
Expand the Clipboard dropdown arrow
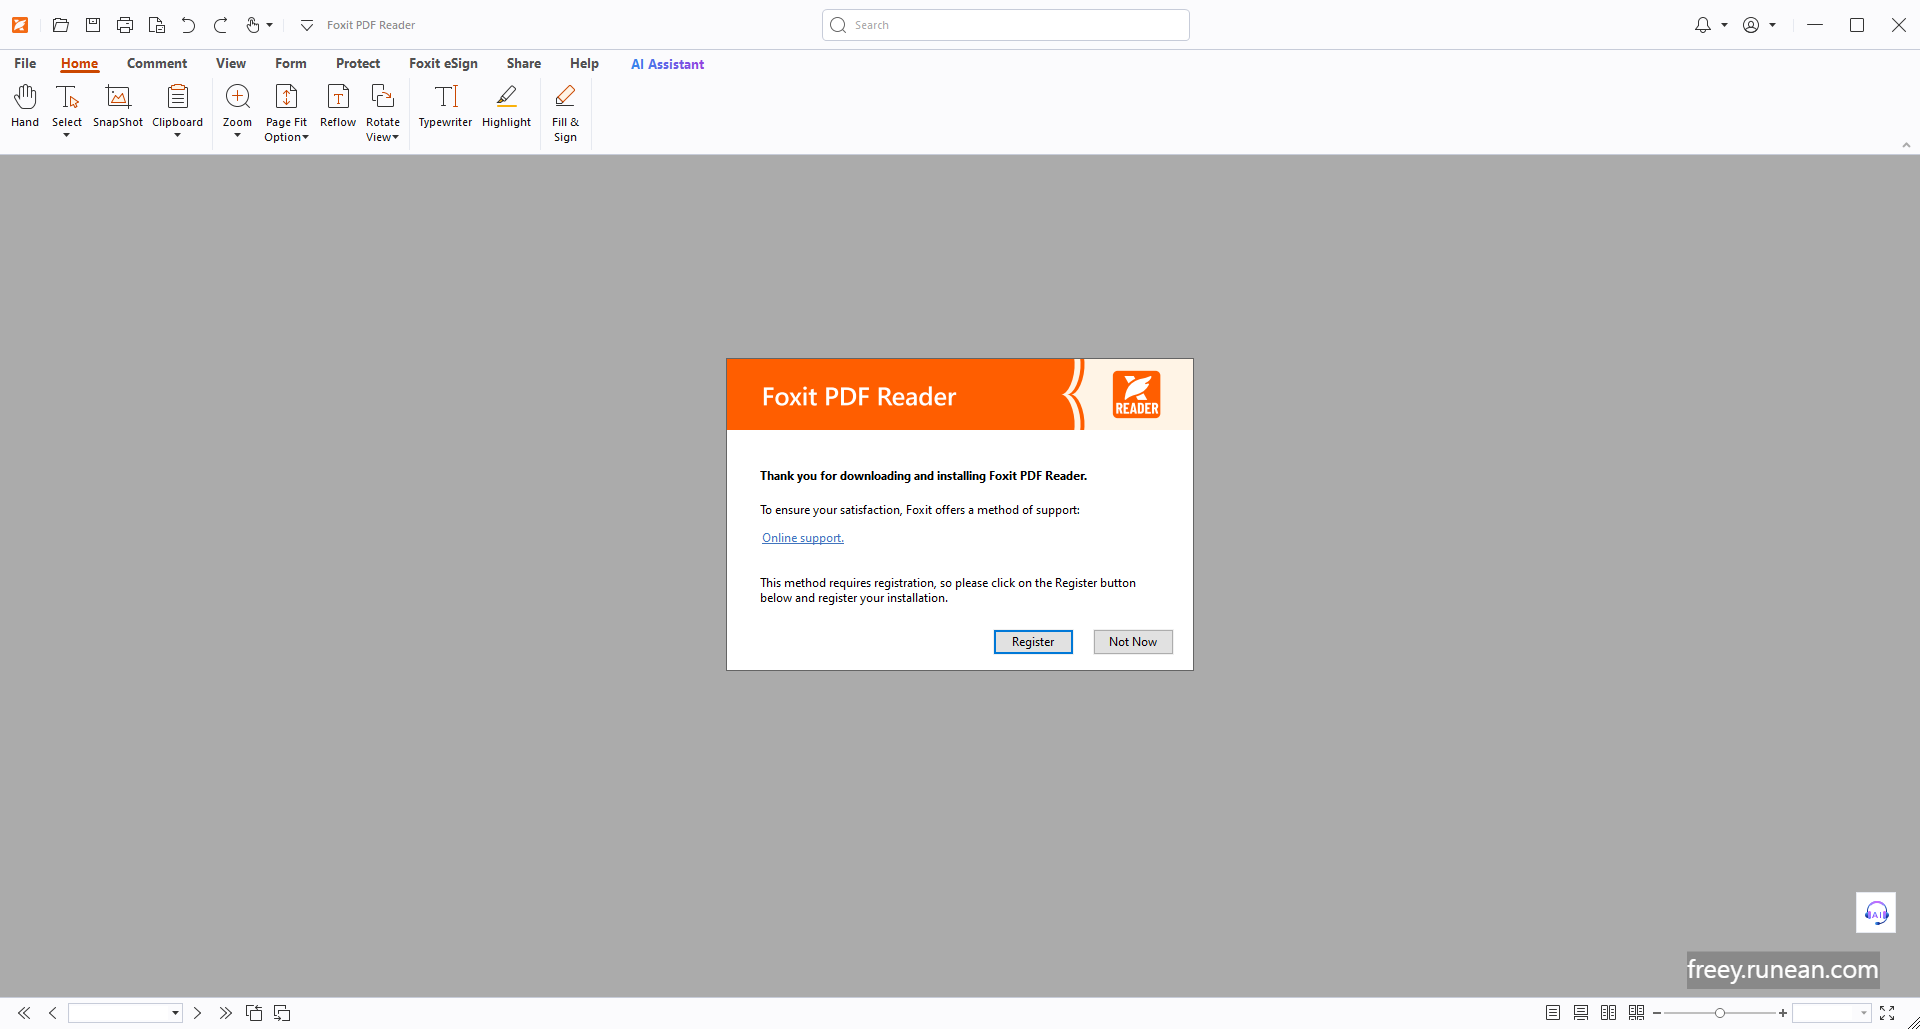178,135
